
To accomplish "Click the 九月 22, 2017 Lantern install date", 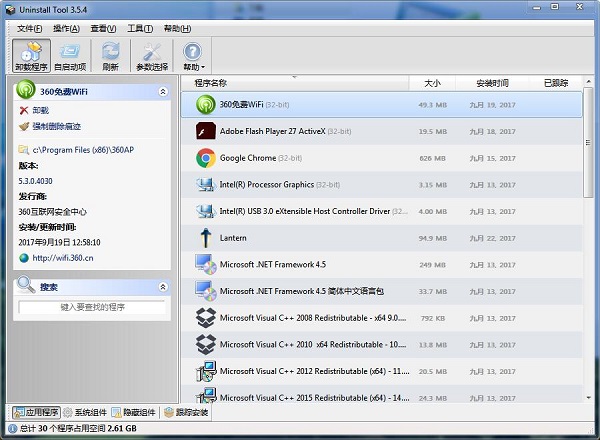I will [x=492, y=238].
